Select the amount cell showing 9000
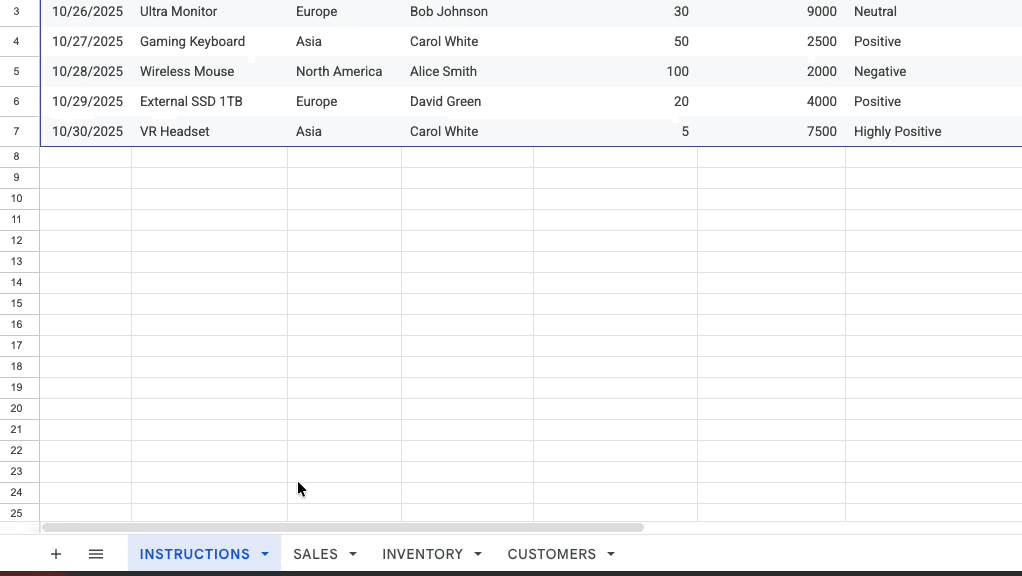The width and height of the screenshot is (1022, 576). 771,12
